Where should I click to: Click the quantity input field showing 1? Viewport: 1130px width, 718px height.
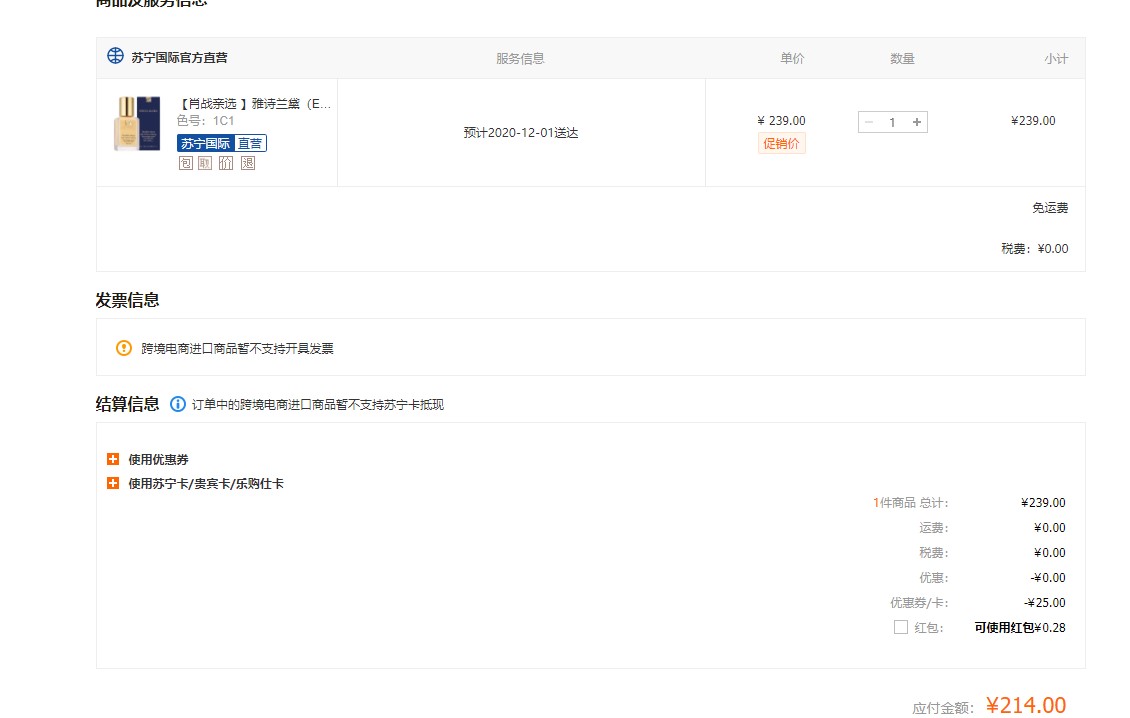[x=892, y=122]
